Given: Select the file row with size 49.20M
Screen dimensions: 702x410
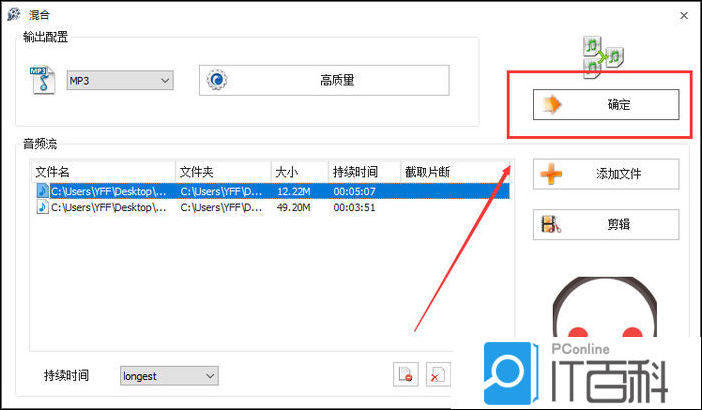Looking at the screenshot, I should [x=272, y=207].
